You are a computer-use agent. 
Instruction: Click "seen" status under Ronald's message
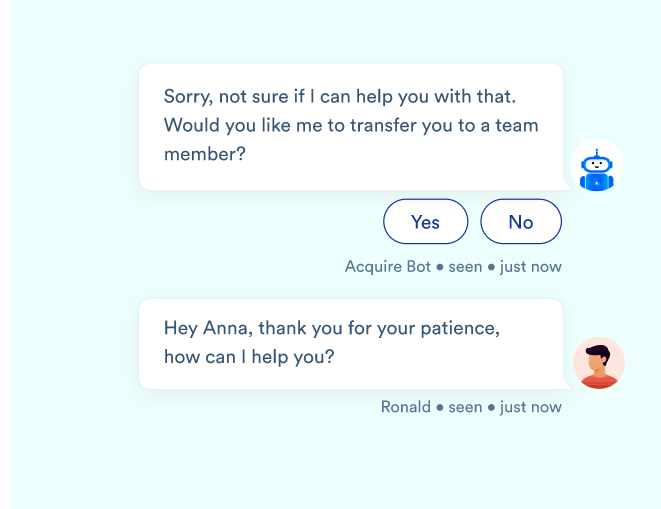point(465,407)
